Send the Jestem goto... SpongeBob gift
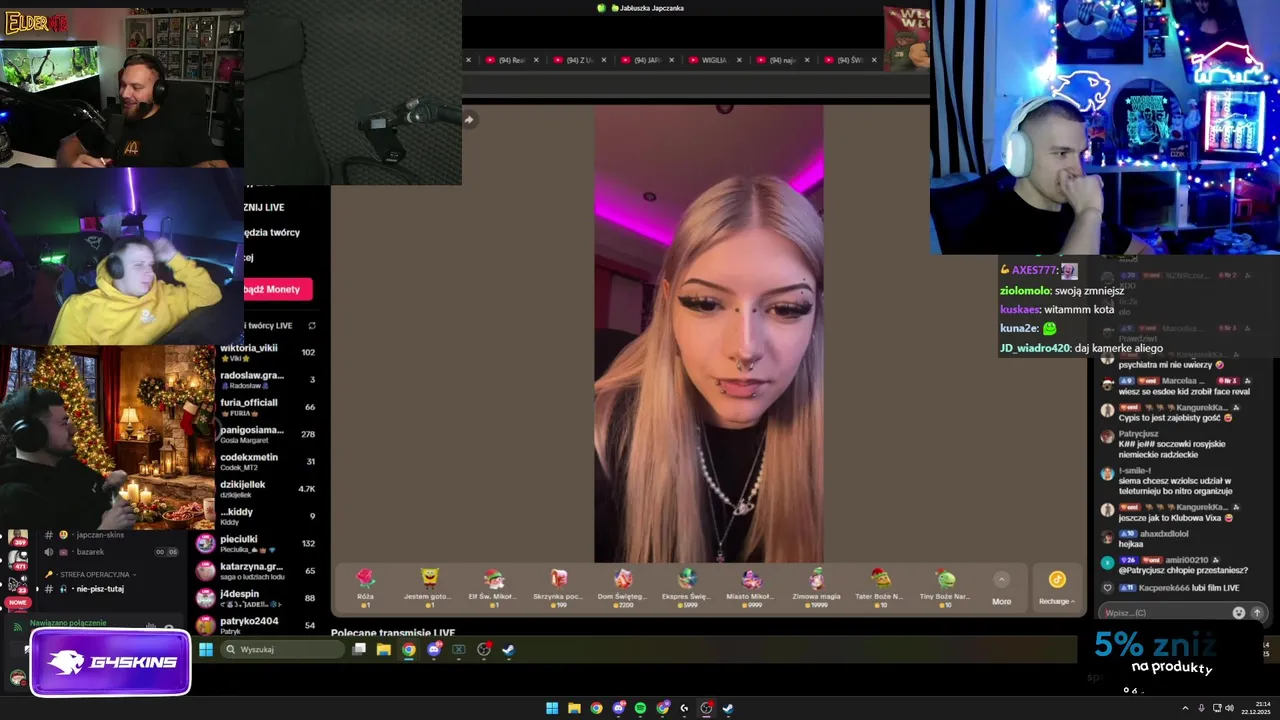The width and height of the screenshot is (1280, 720). (429, 587)
